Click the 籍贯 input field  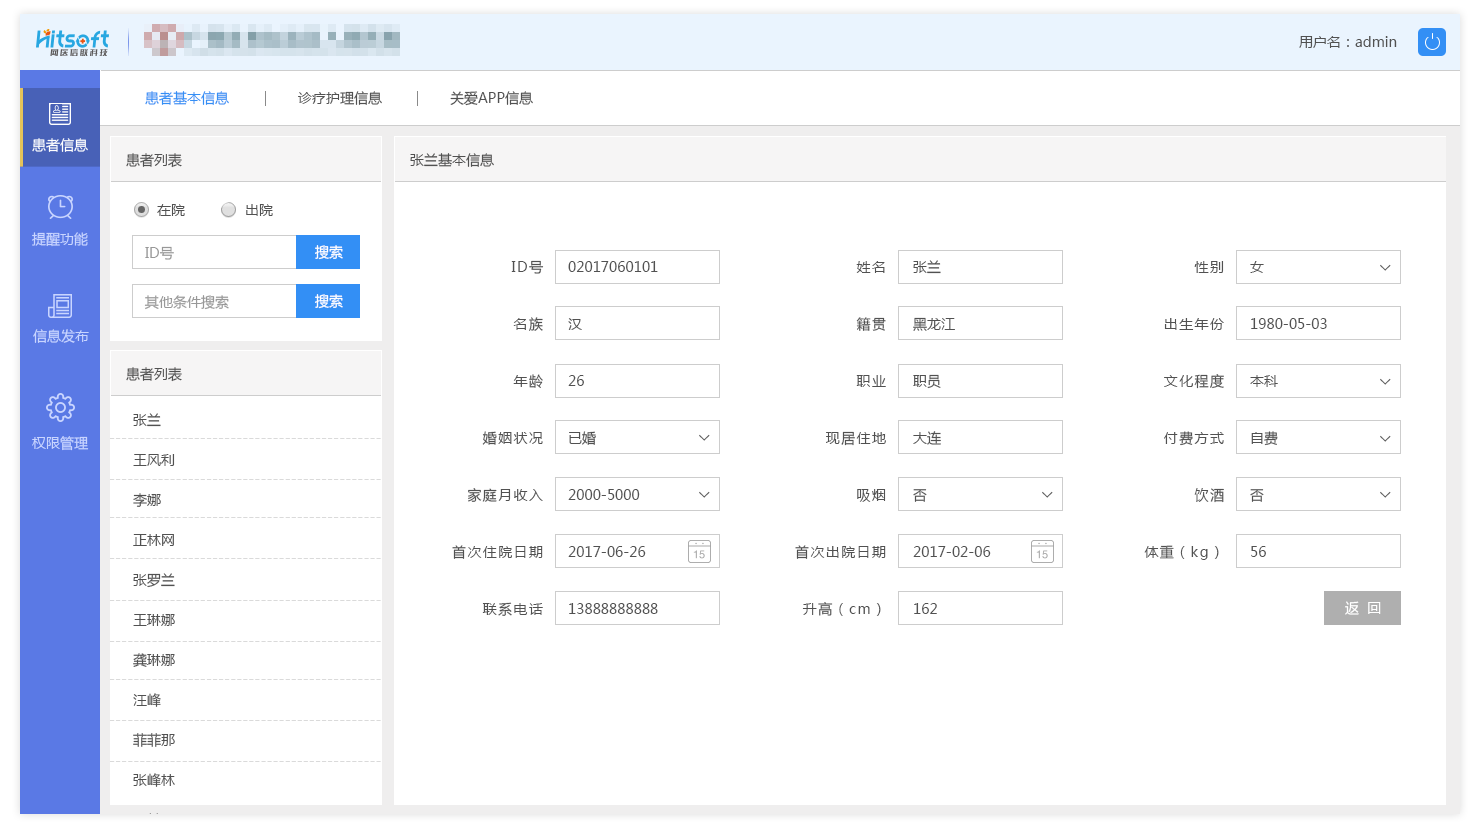980,323
